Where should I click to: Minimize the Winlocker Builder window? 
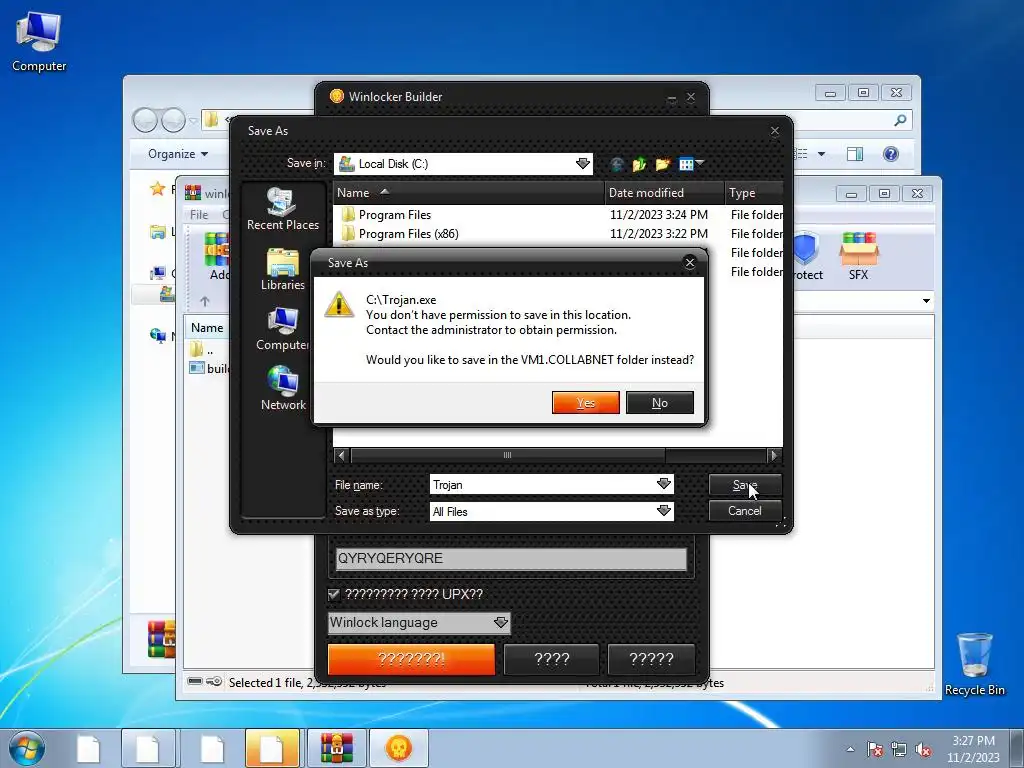671,97
